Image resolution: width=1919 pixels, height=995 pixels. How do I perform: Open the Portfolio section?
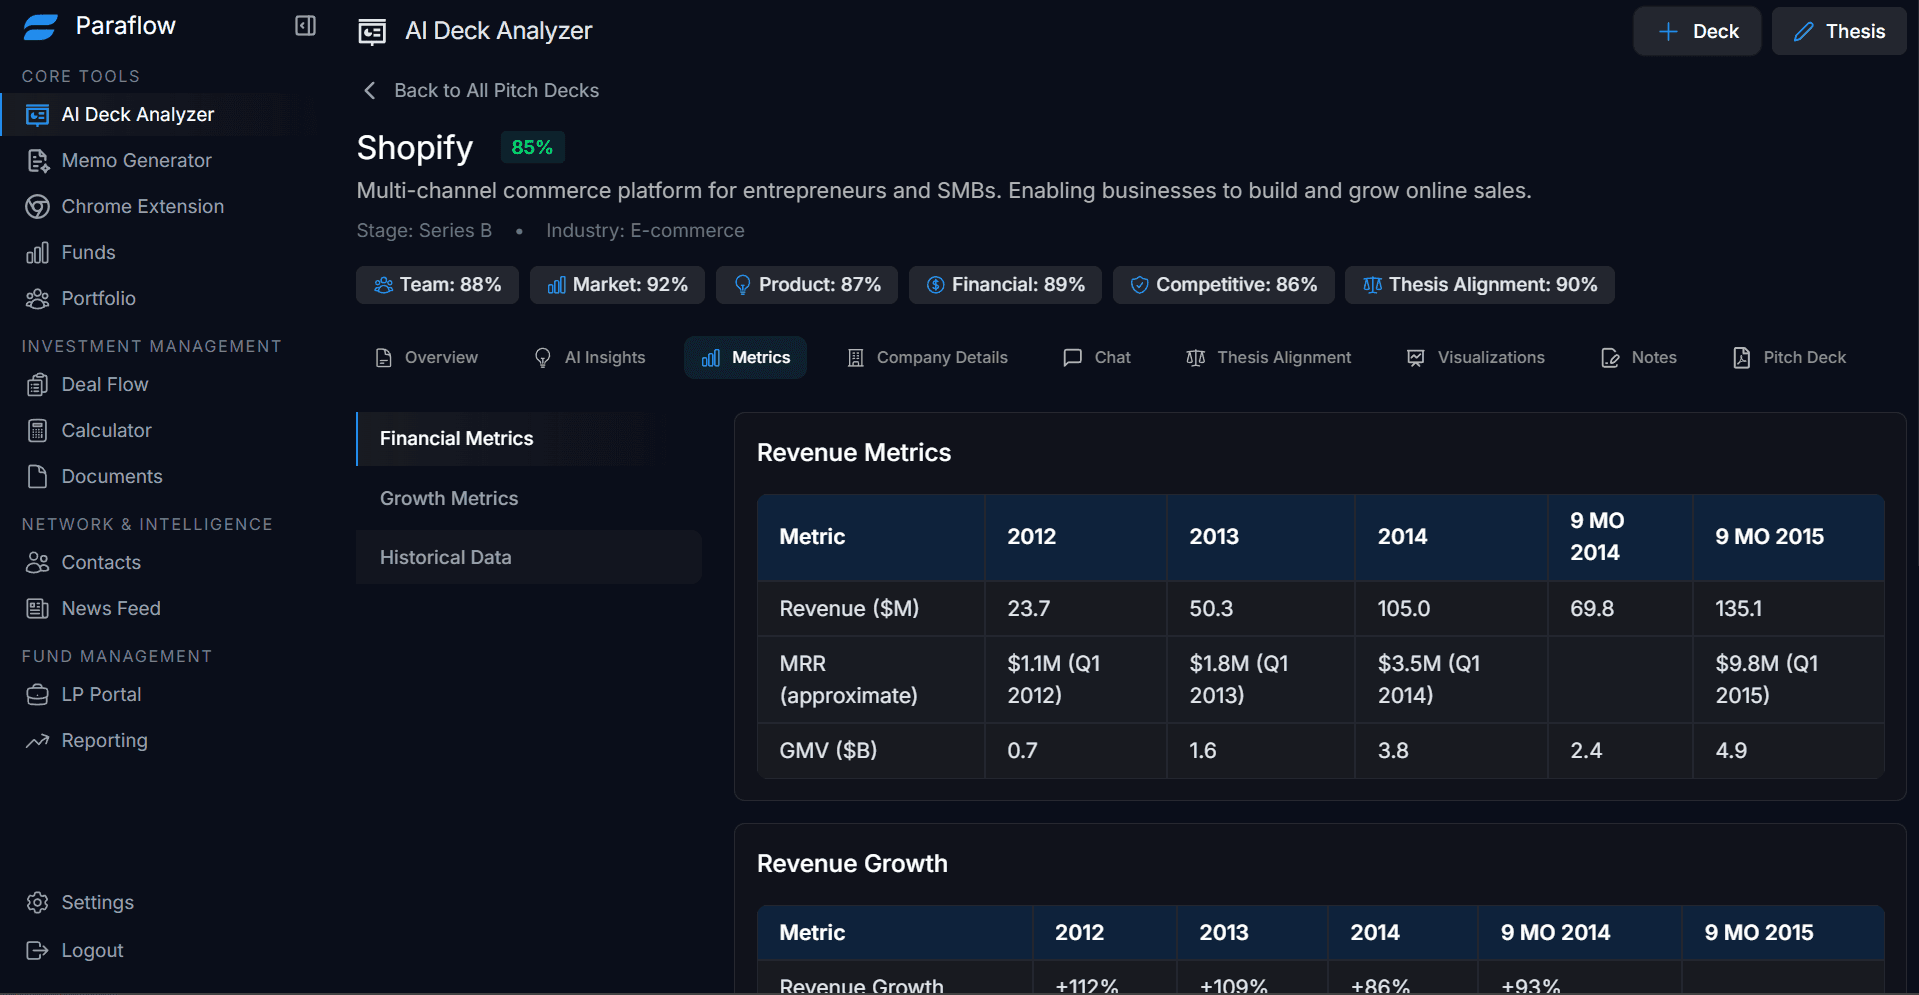(99, 298)
